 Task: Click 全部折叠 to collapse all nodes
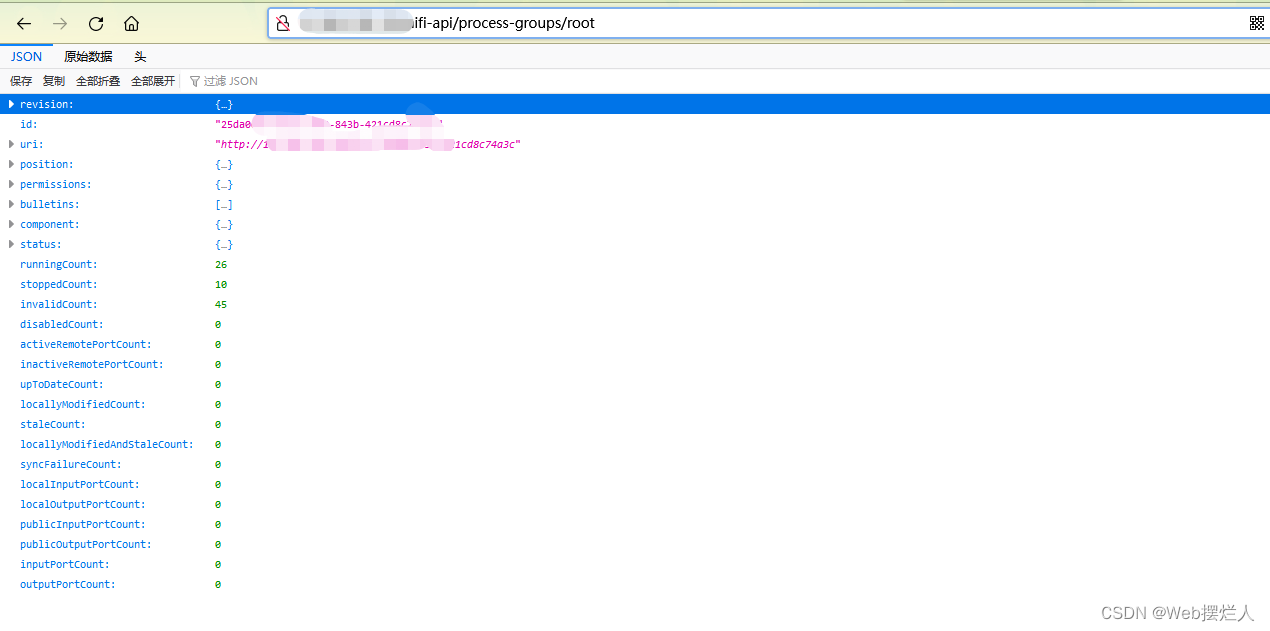97,80
